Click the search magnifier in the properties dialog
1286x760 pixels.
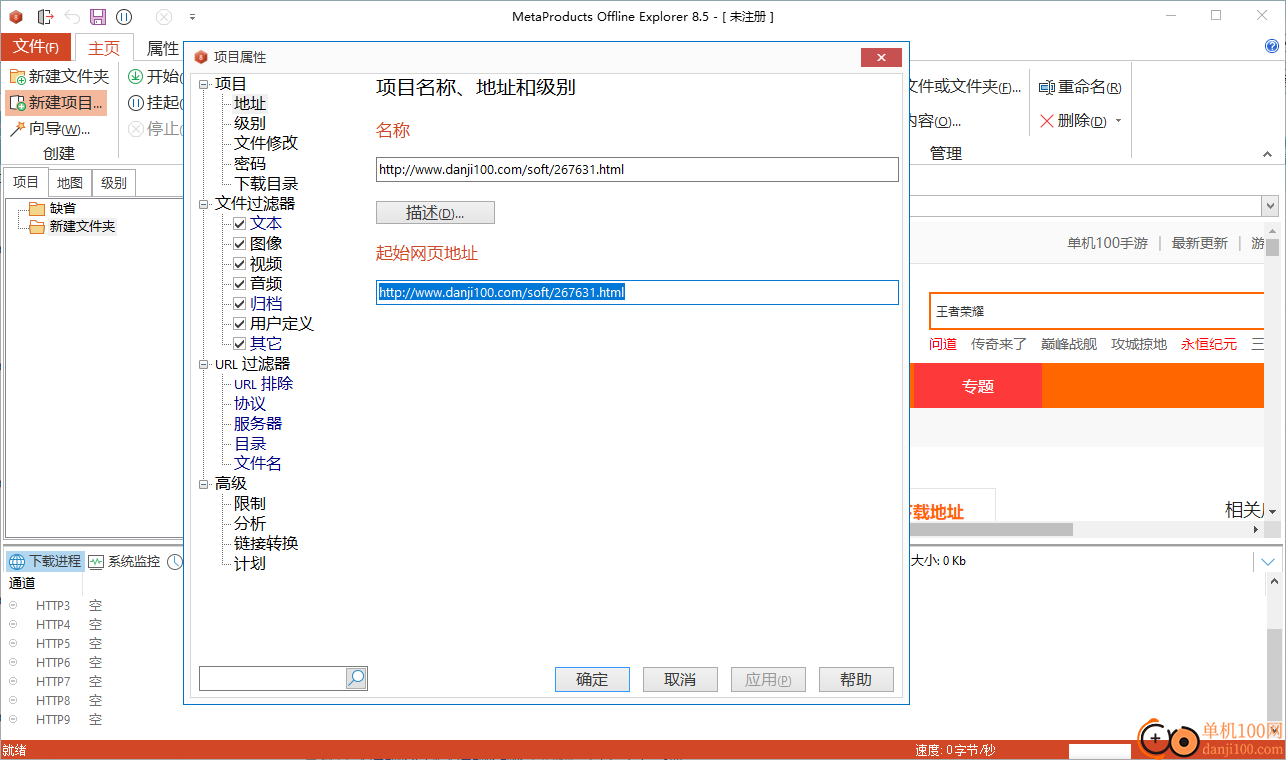pos(357,678)
